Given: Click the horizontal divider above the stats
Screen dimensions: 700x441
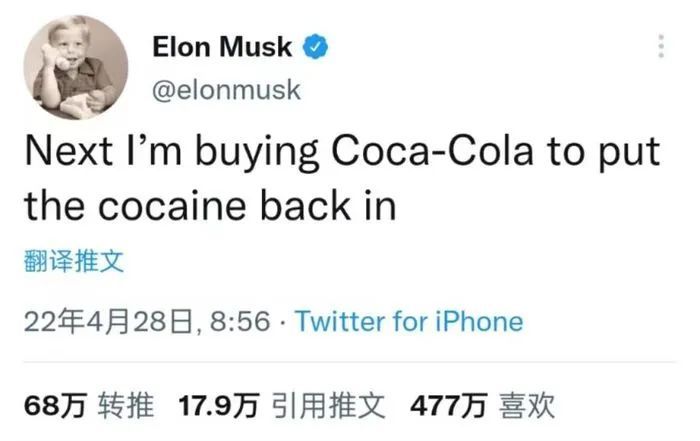Looking at the screenshot, I should click(350, 362).
